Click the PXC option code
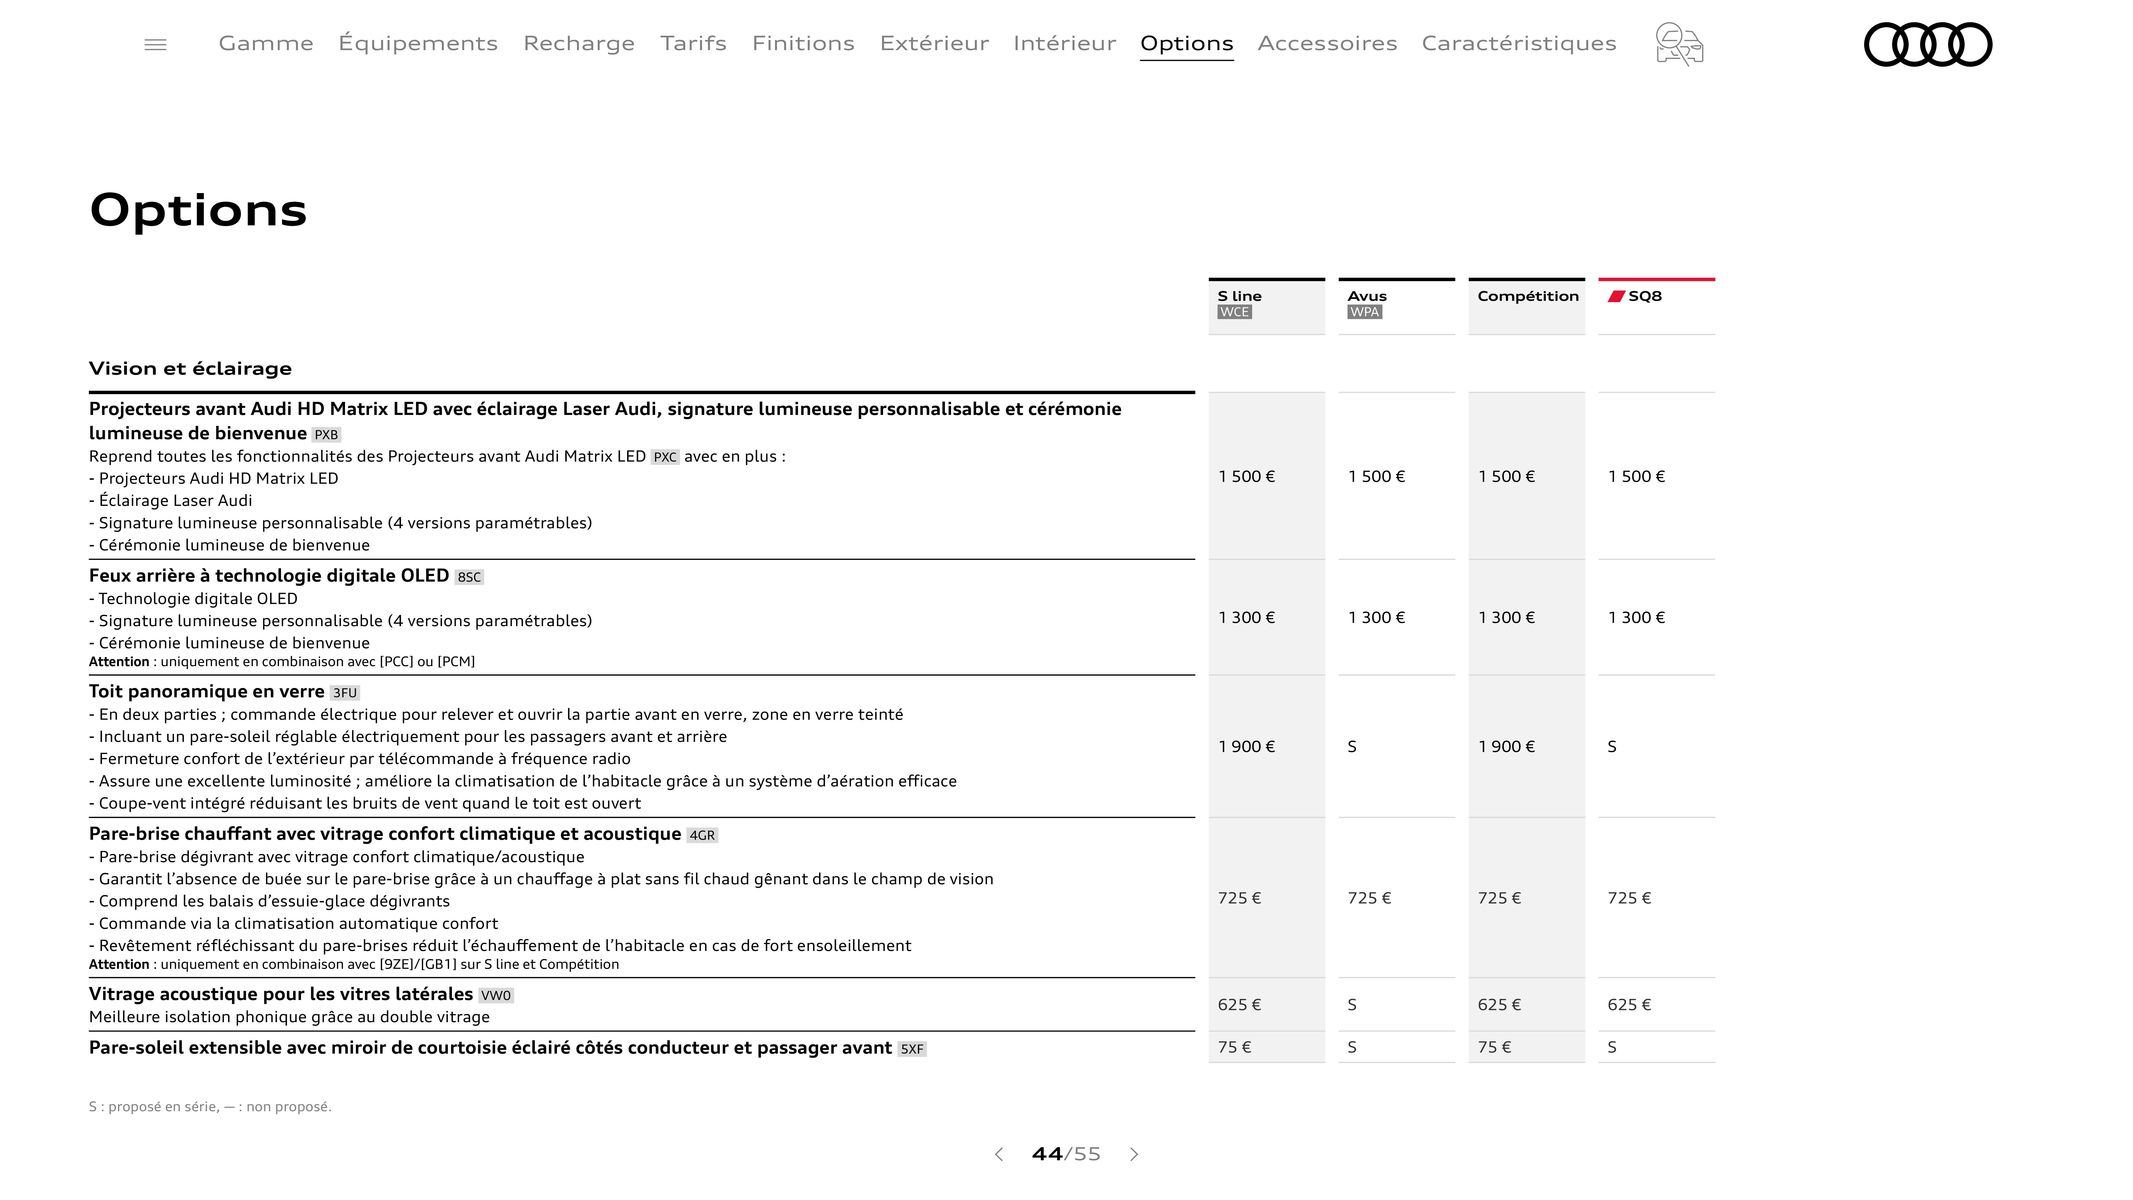 [665, 457]
